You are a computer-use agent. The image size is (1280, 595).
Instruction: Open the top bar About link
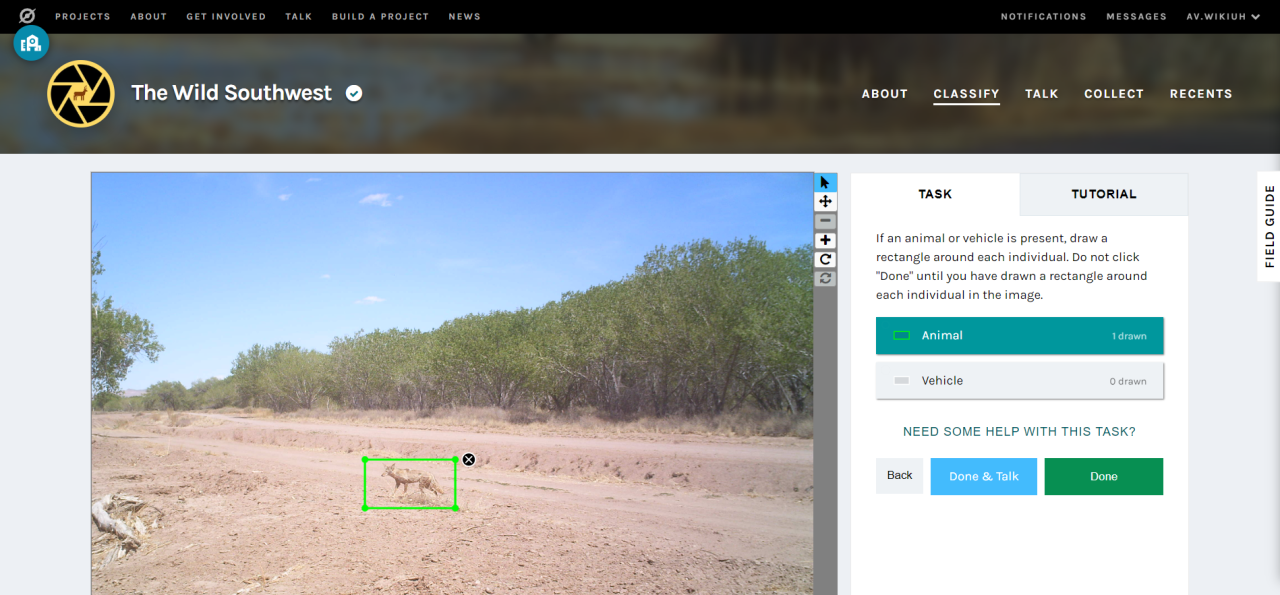pos(148,17)
